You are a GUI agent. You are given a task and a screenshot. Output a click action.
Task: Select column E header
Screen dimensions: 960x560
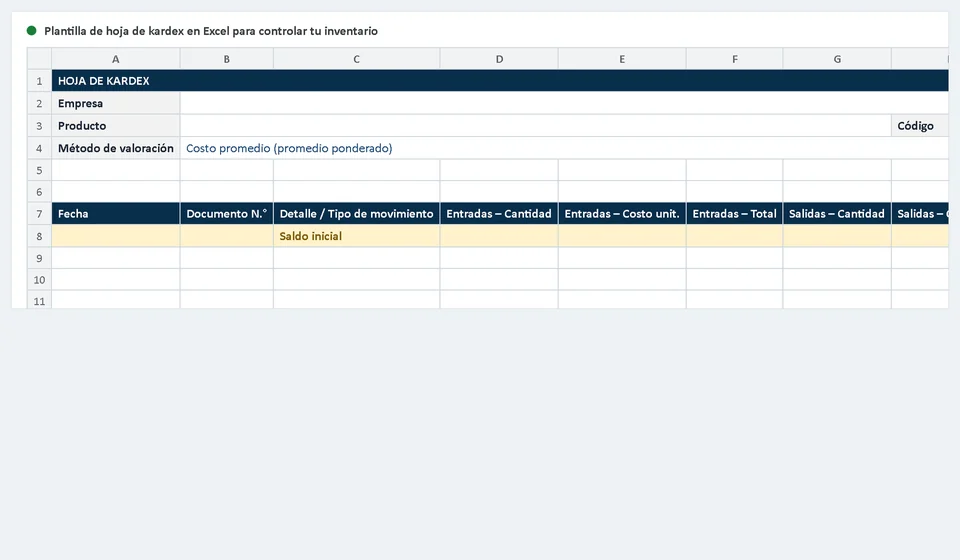pyautogui.click(x=622, y=59)
